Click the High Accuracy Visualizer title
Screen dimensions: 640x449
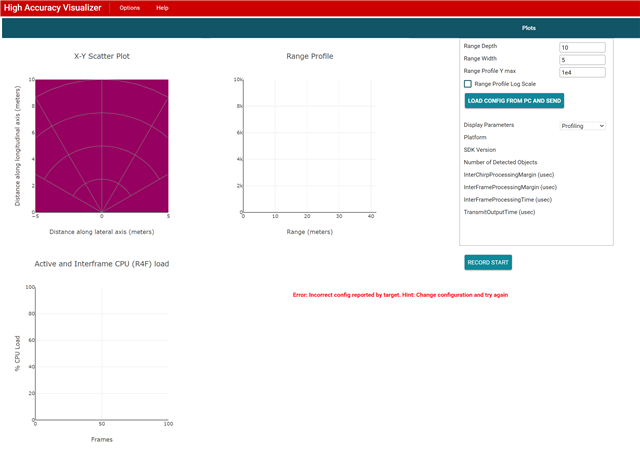coord(53,8)
